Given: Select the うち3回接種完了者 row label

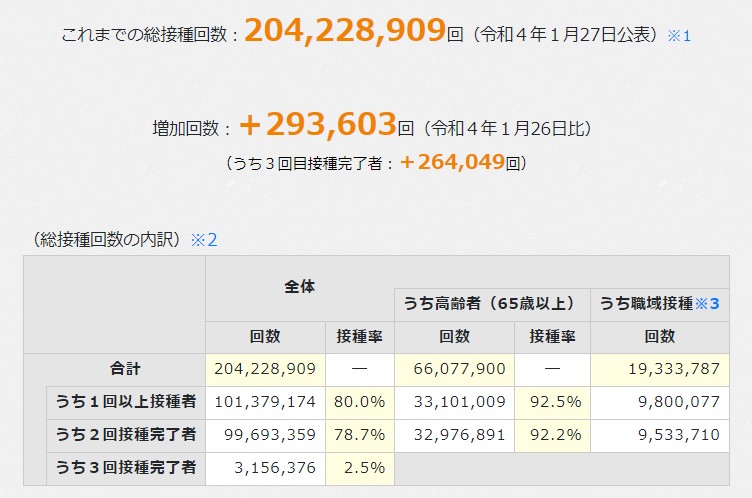Looking at the screenshot, I should point(126,467).
